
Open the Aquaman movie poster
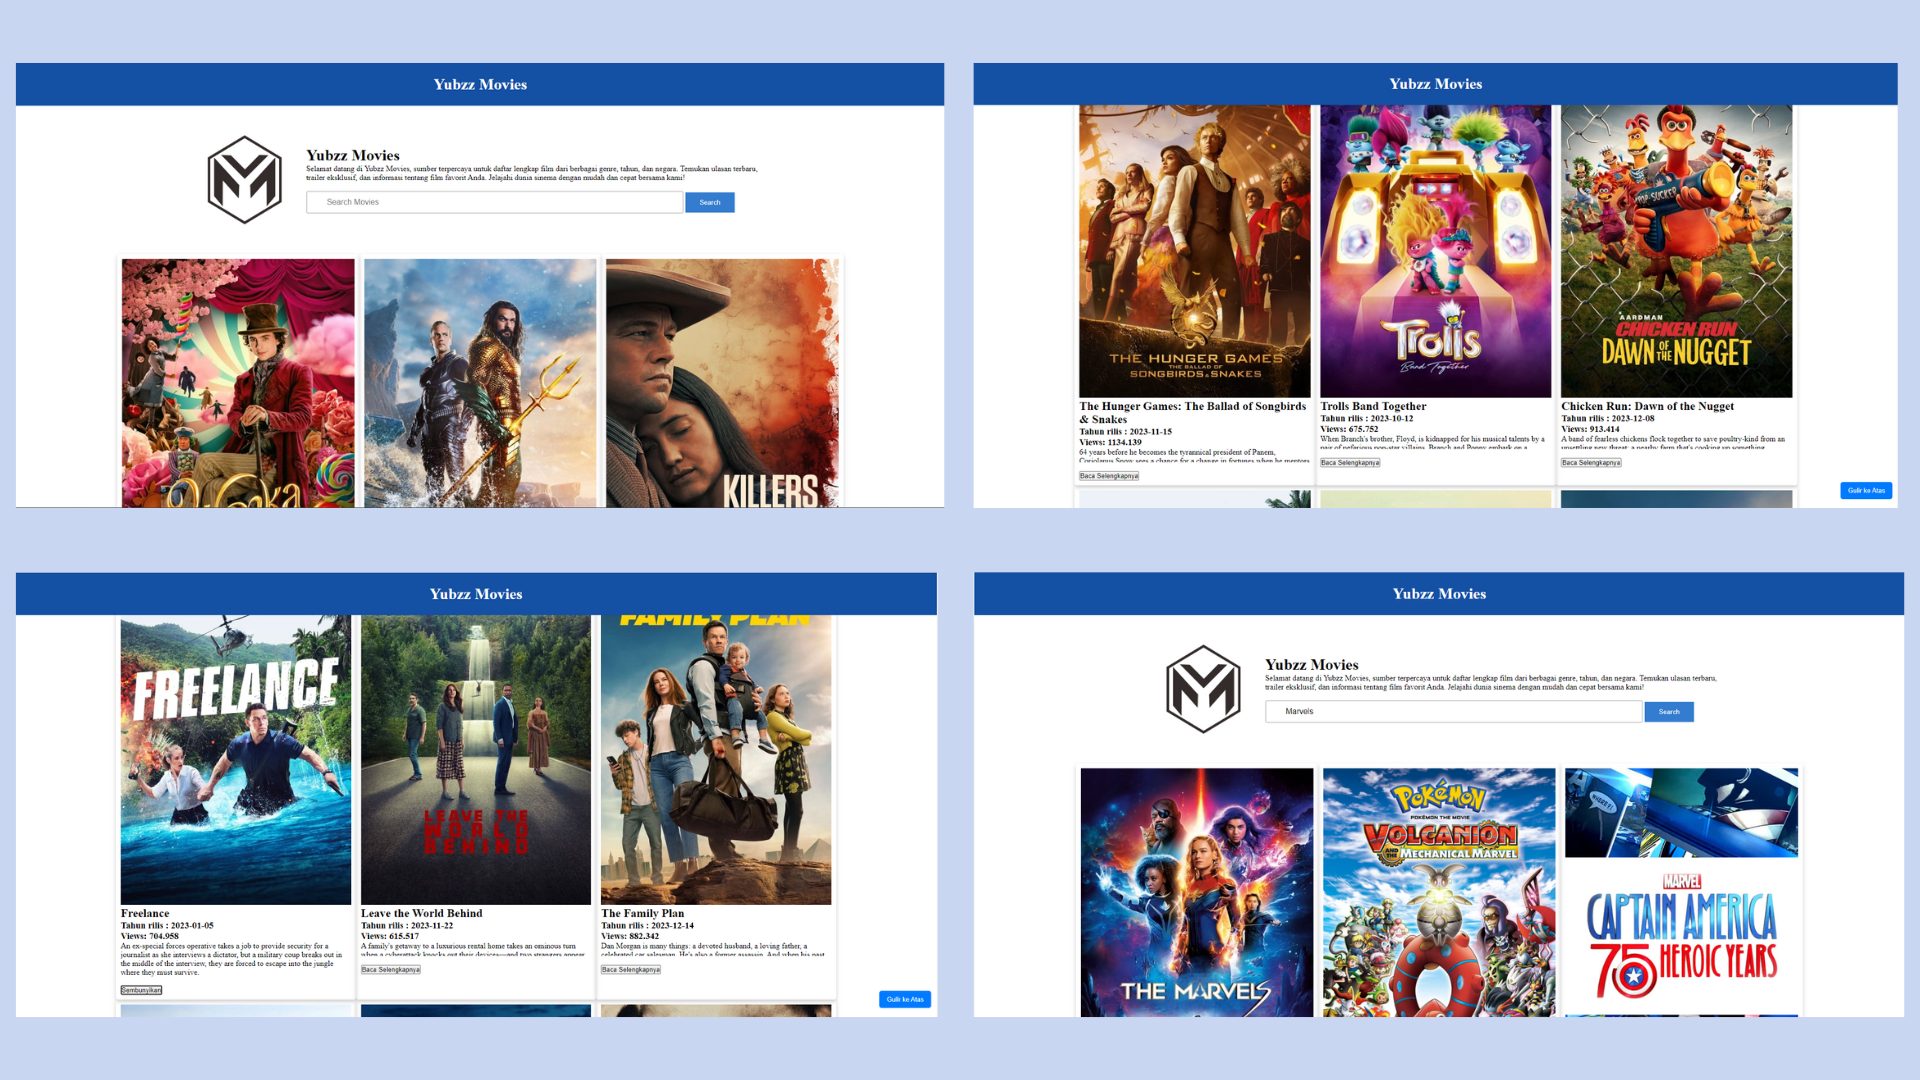[480, 383]
